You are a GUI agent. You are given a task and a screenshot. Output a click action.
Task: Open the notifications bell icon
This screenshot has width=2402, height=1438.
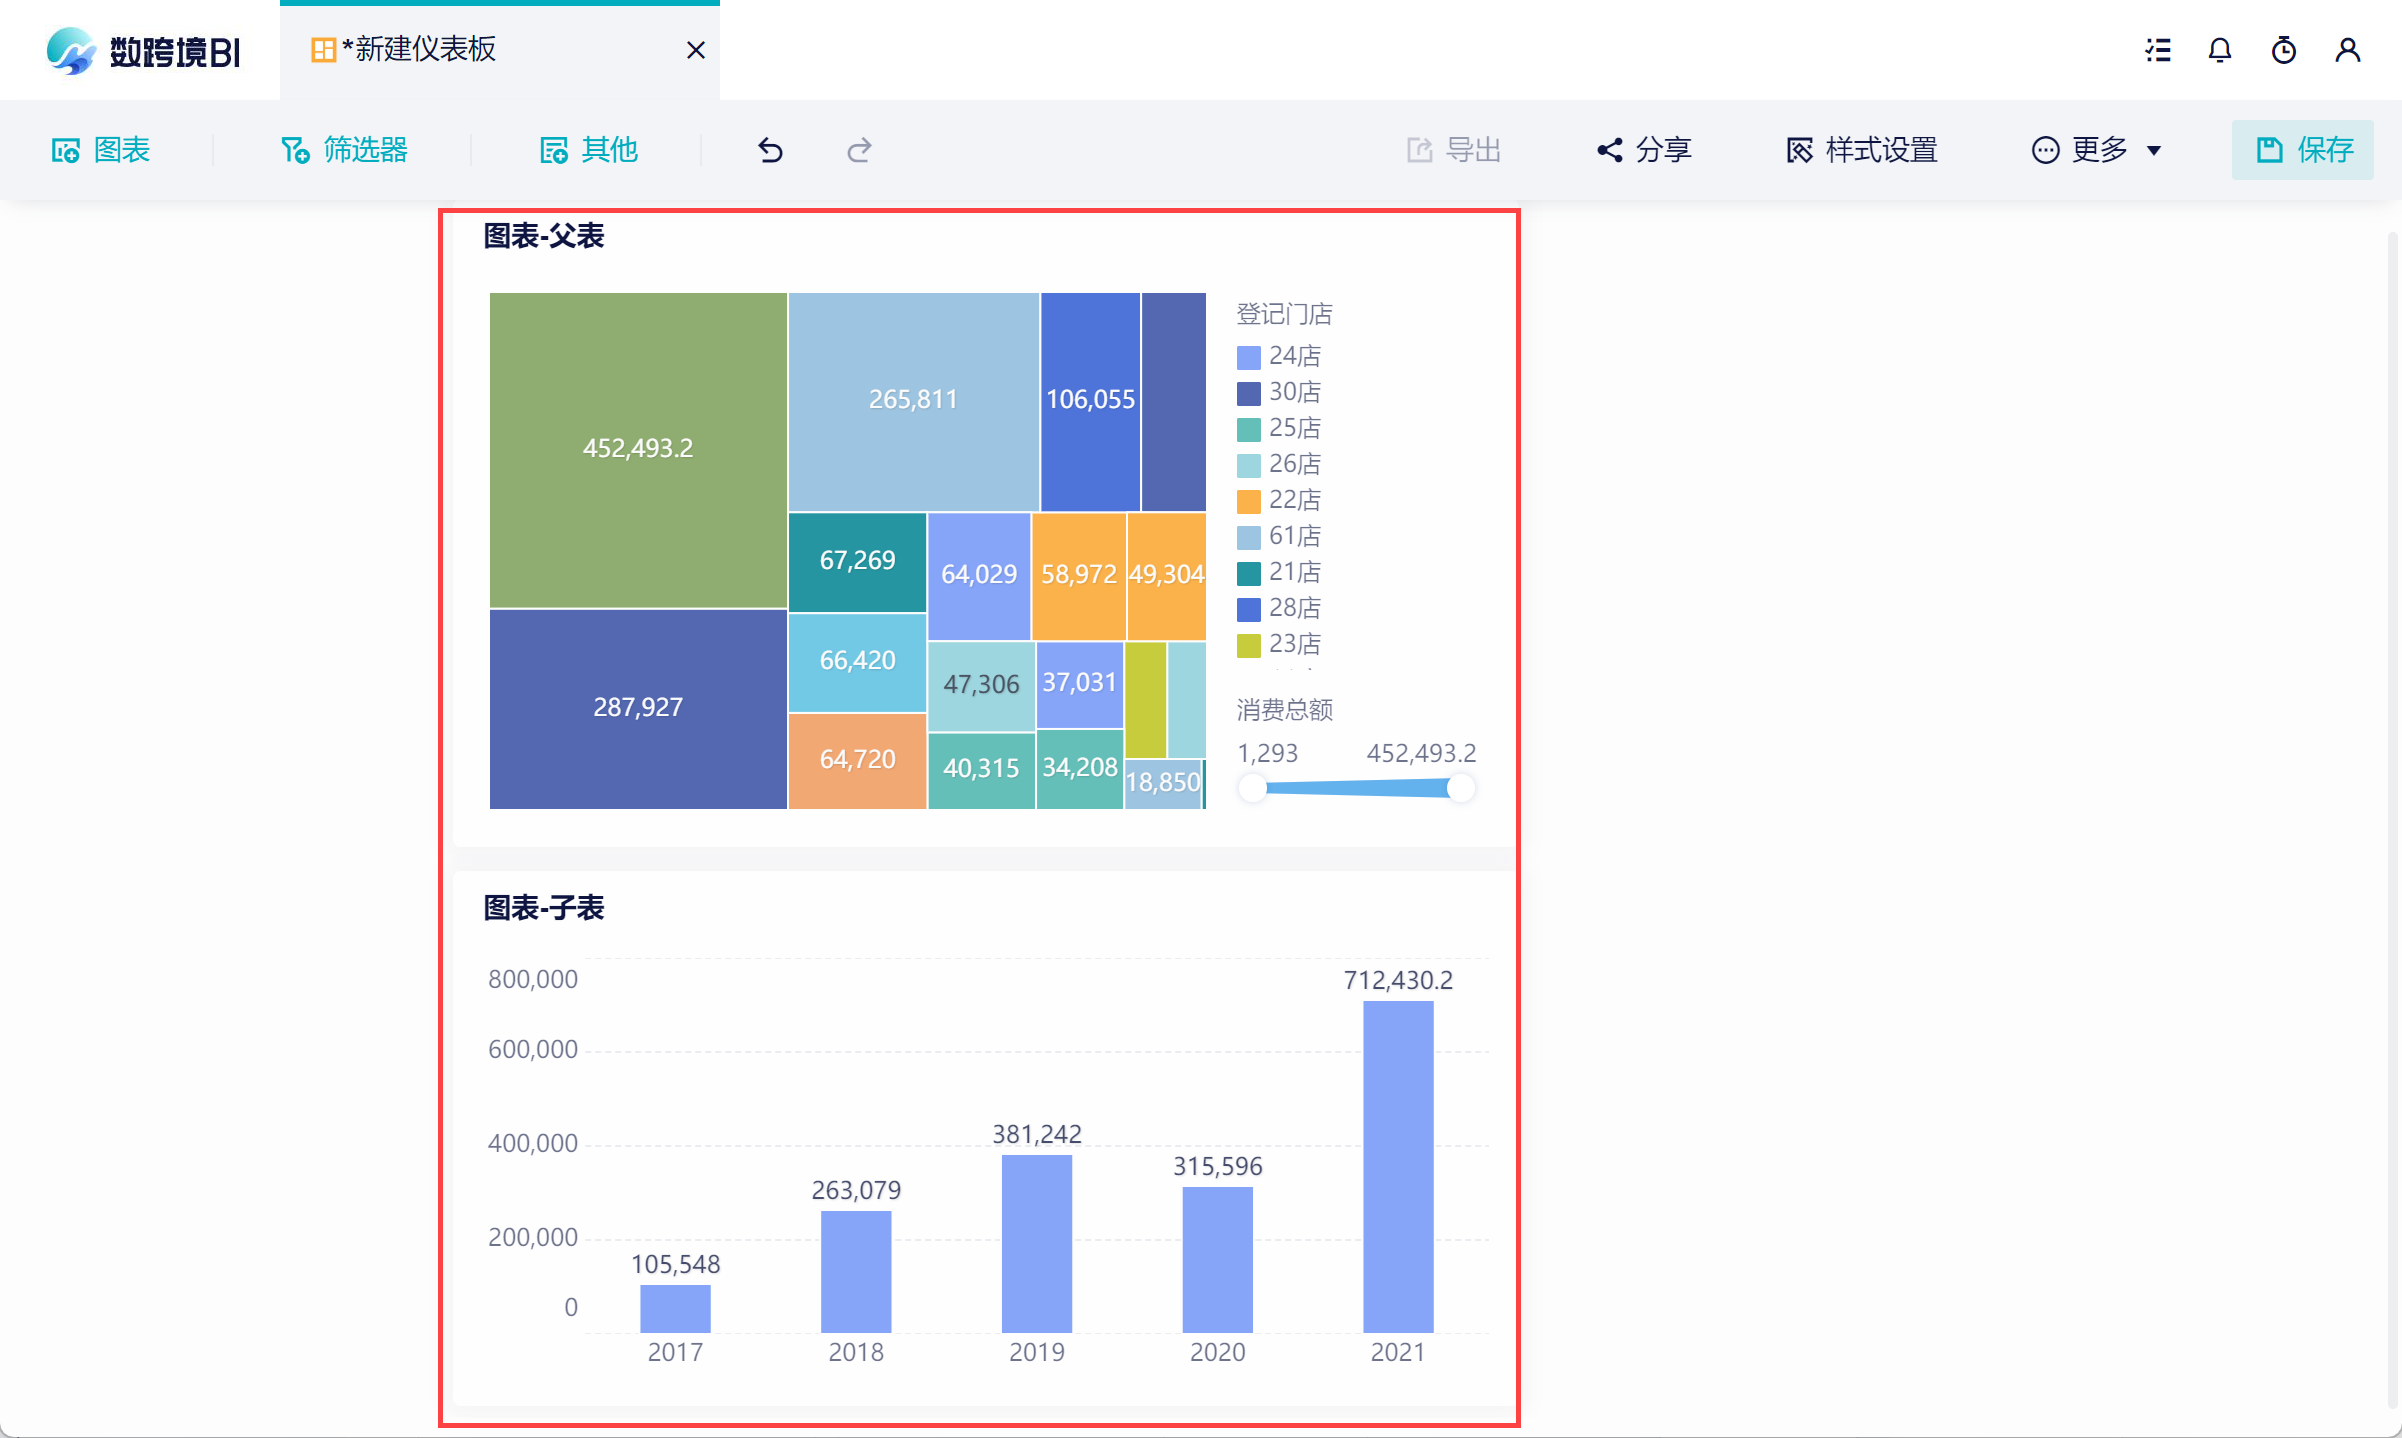2219,50
